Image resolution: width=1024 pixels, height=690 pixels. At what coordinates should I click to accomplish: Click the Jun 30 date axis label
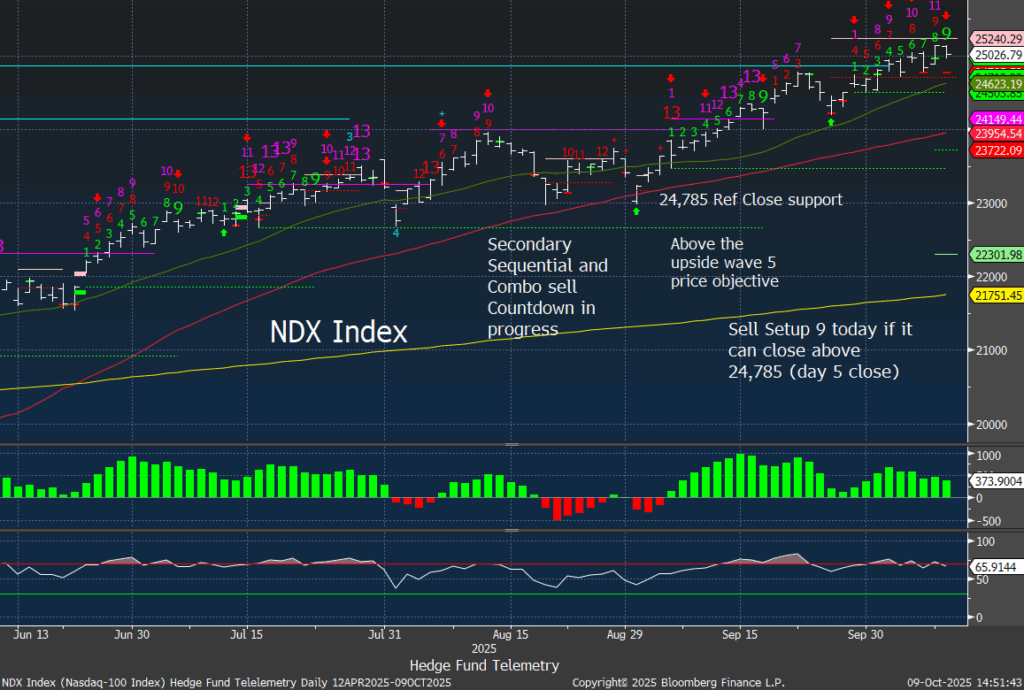(132, 634)
